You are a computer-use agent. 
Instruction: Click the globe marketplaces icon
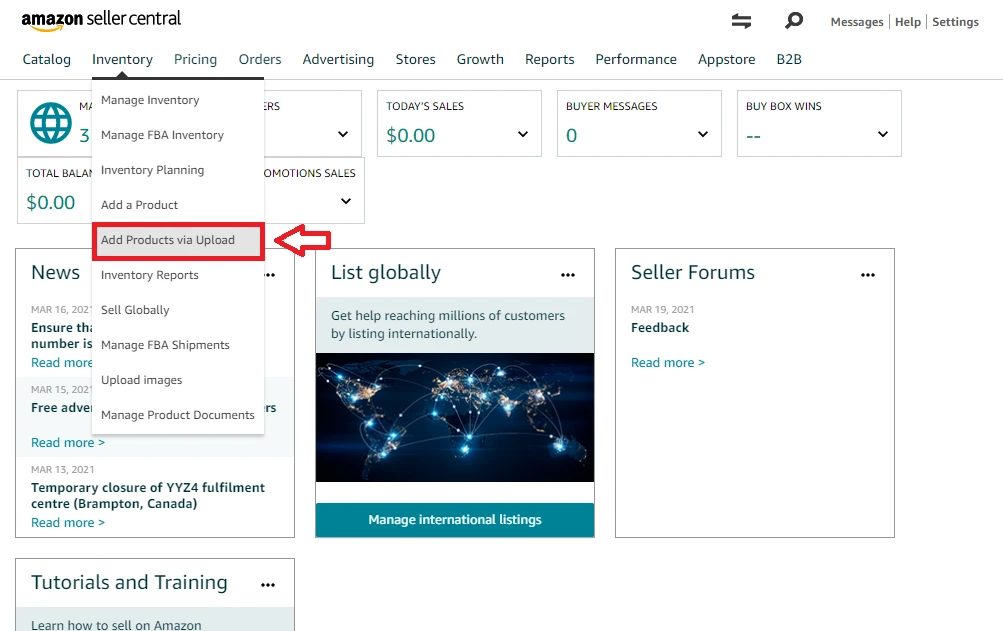[x=51, y=123]
